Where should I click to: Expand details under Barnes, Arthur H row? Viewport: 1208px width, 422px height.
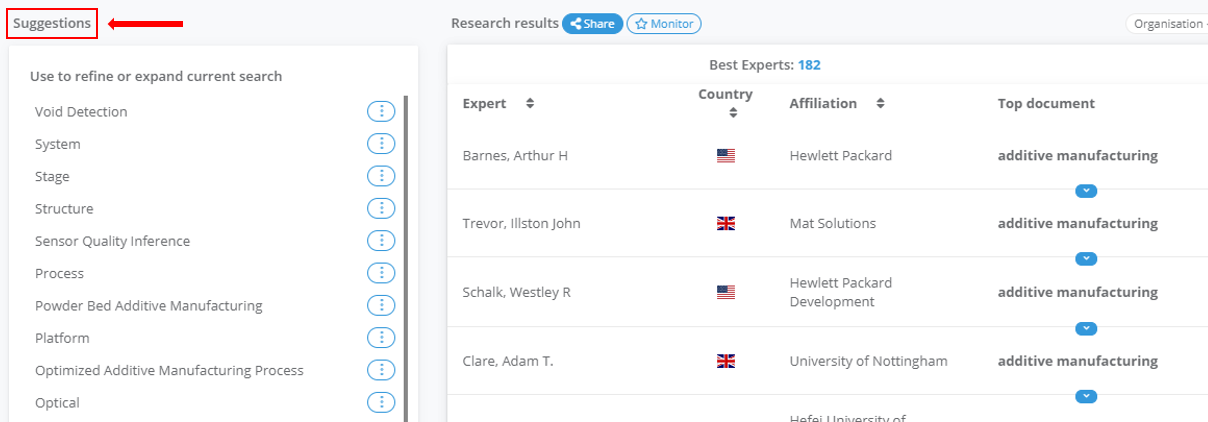click(1087, 191)
